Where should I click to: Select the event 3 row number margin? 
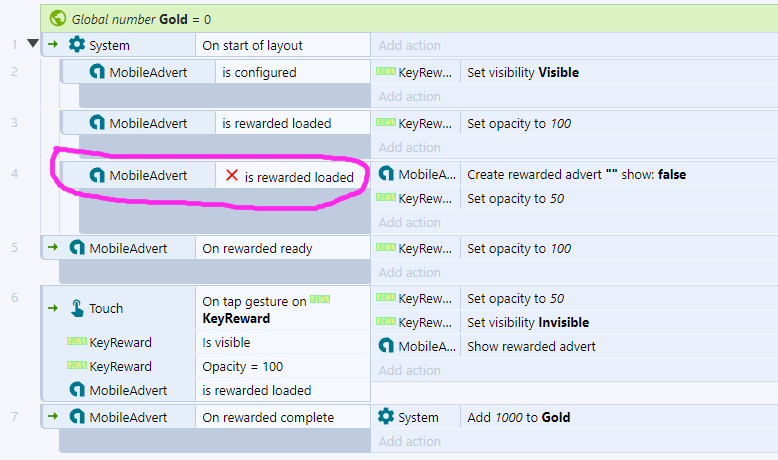click(14, 123)
